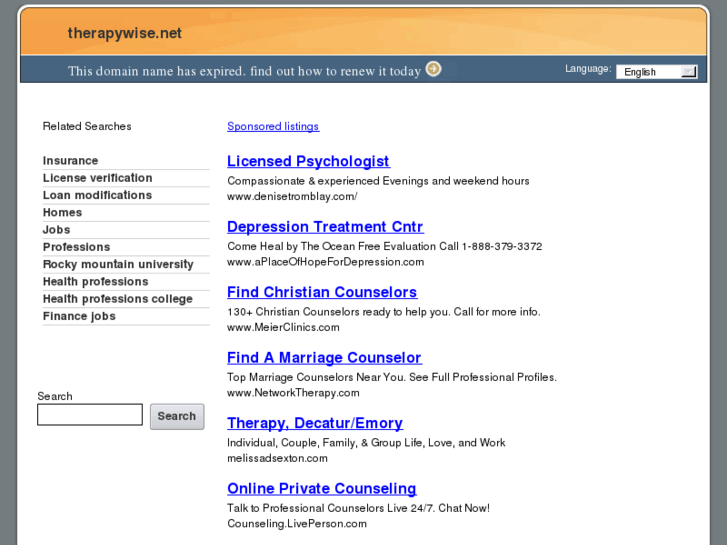The height and width of the screenshot is (545, 727).
Task: Open the Therapy, Decatur/Emory listing
Action: [x=315, y=423]
